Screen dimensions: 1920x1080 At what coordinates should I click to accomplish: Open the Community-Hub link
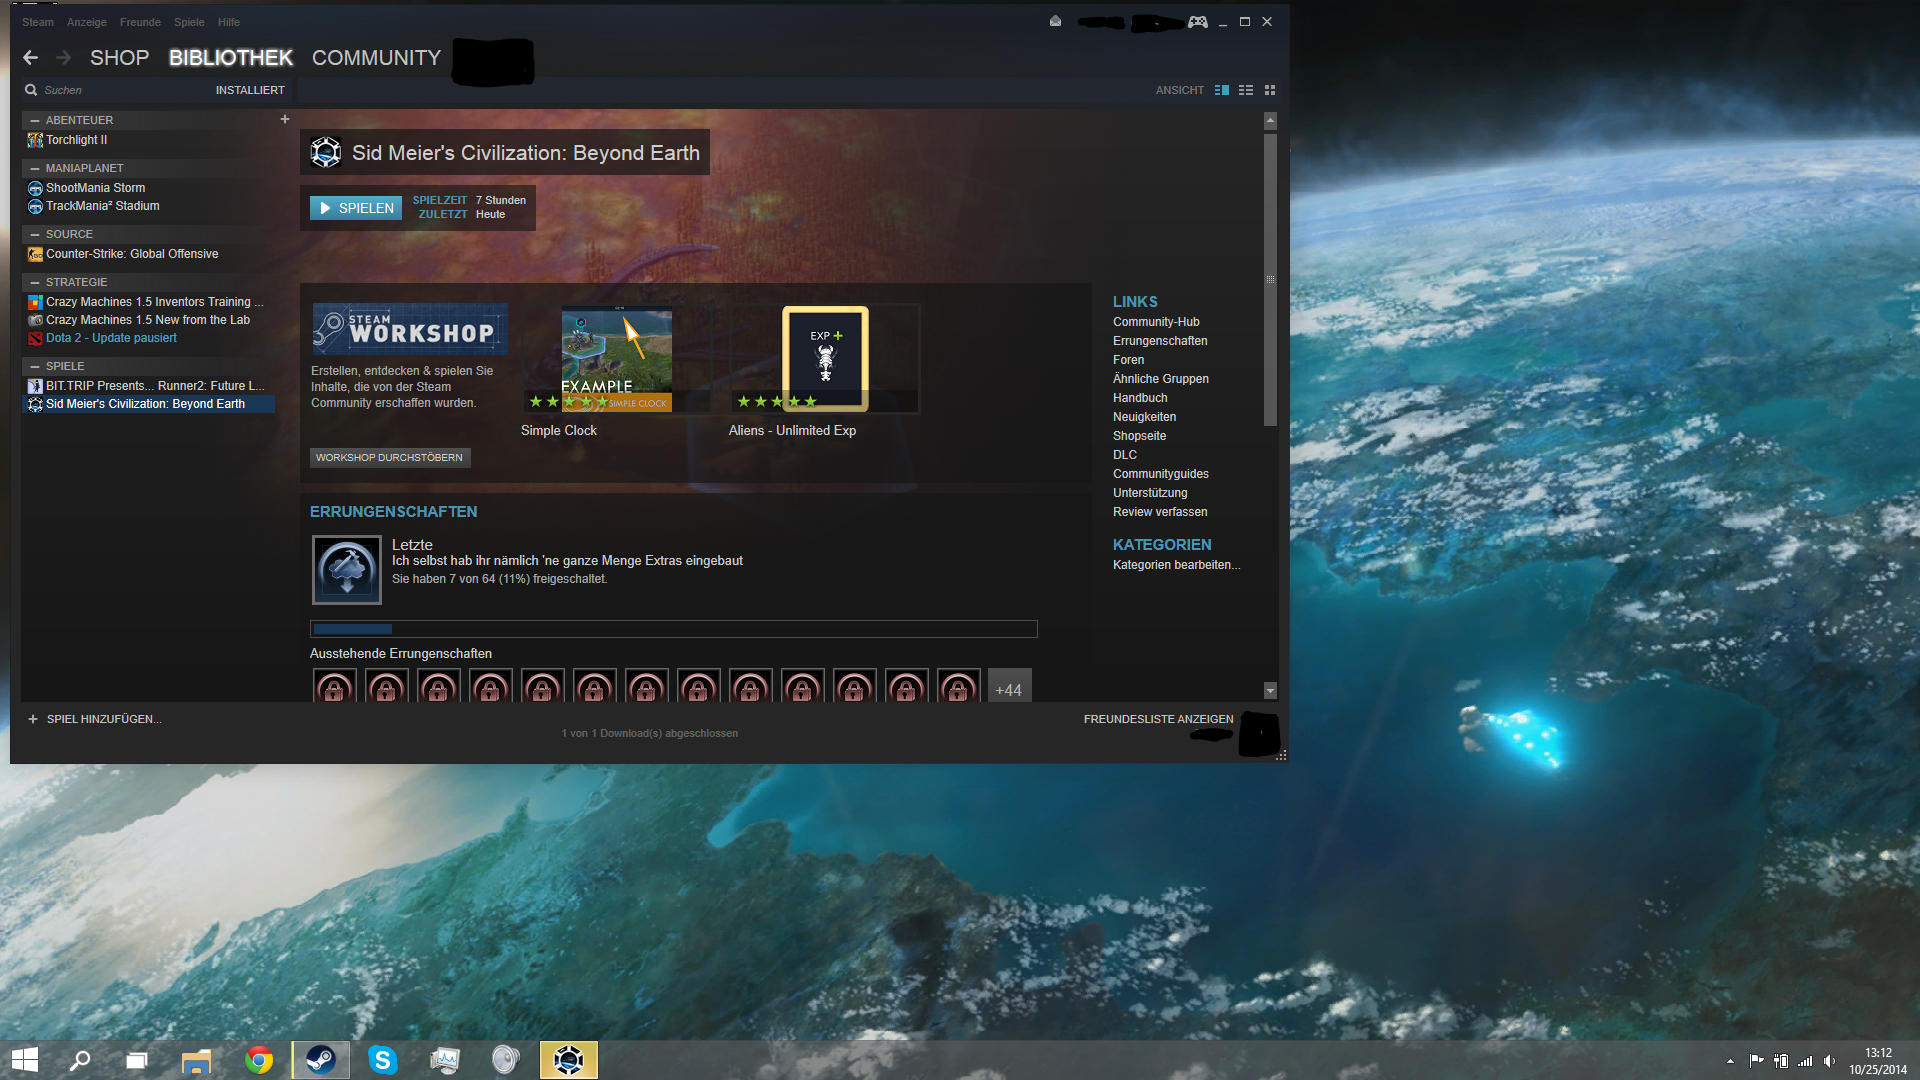[1156, 322]
